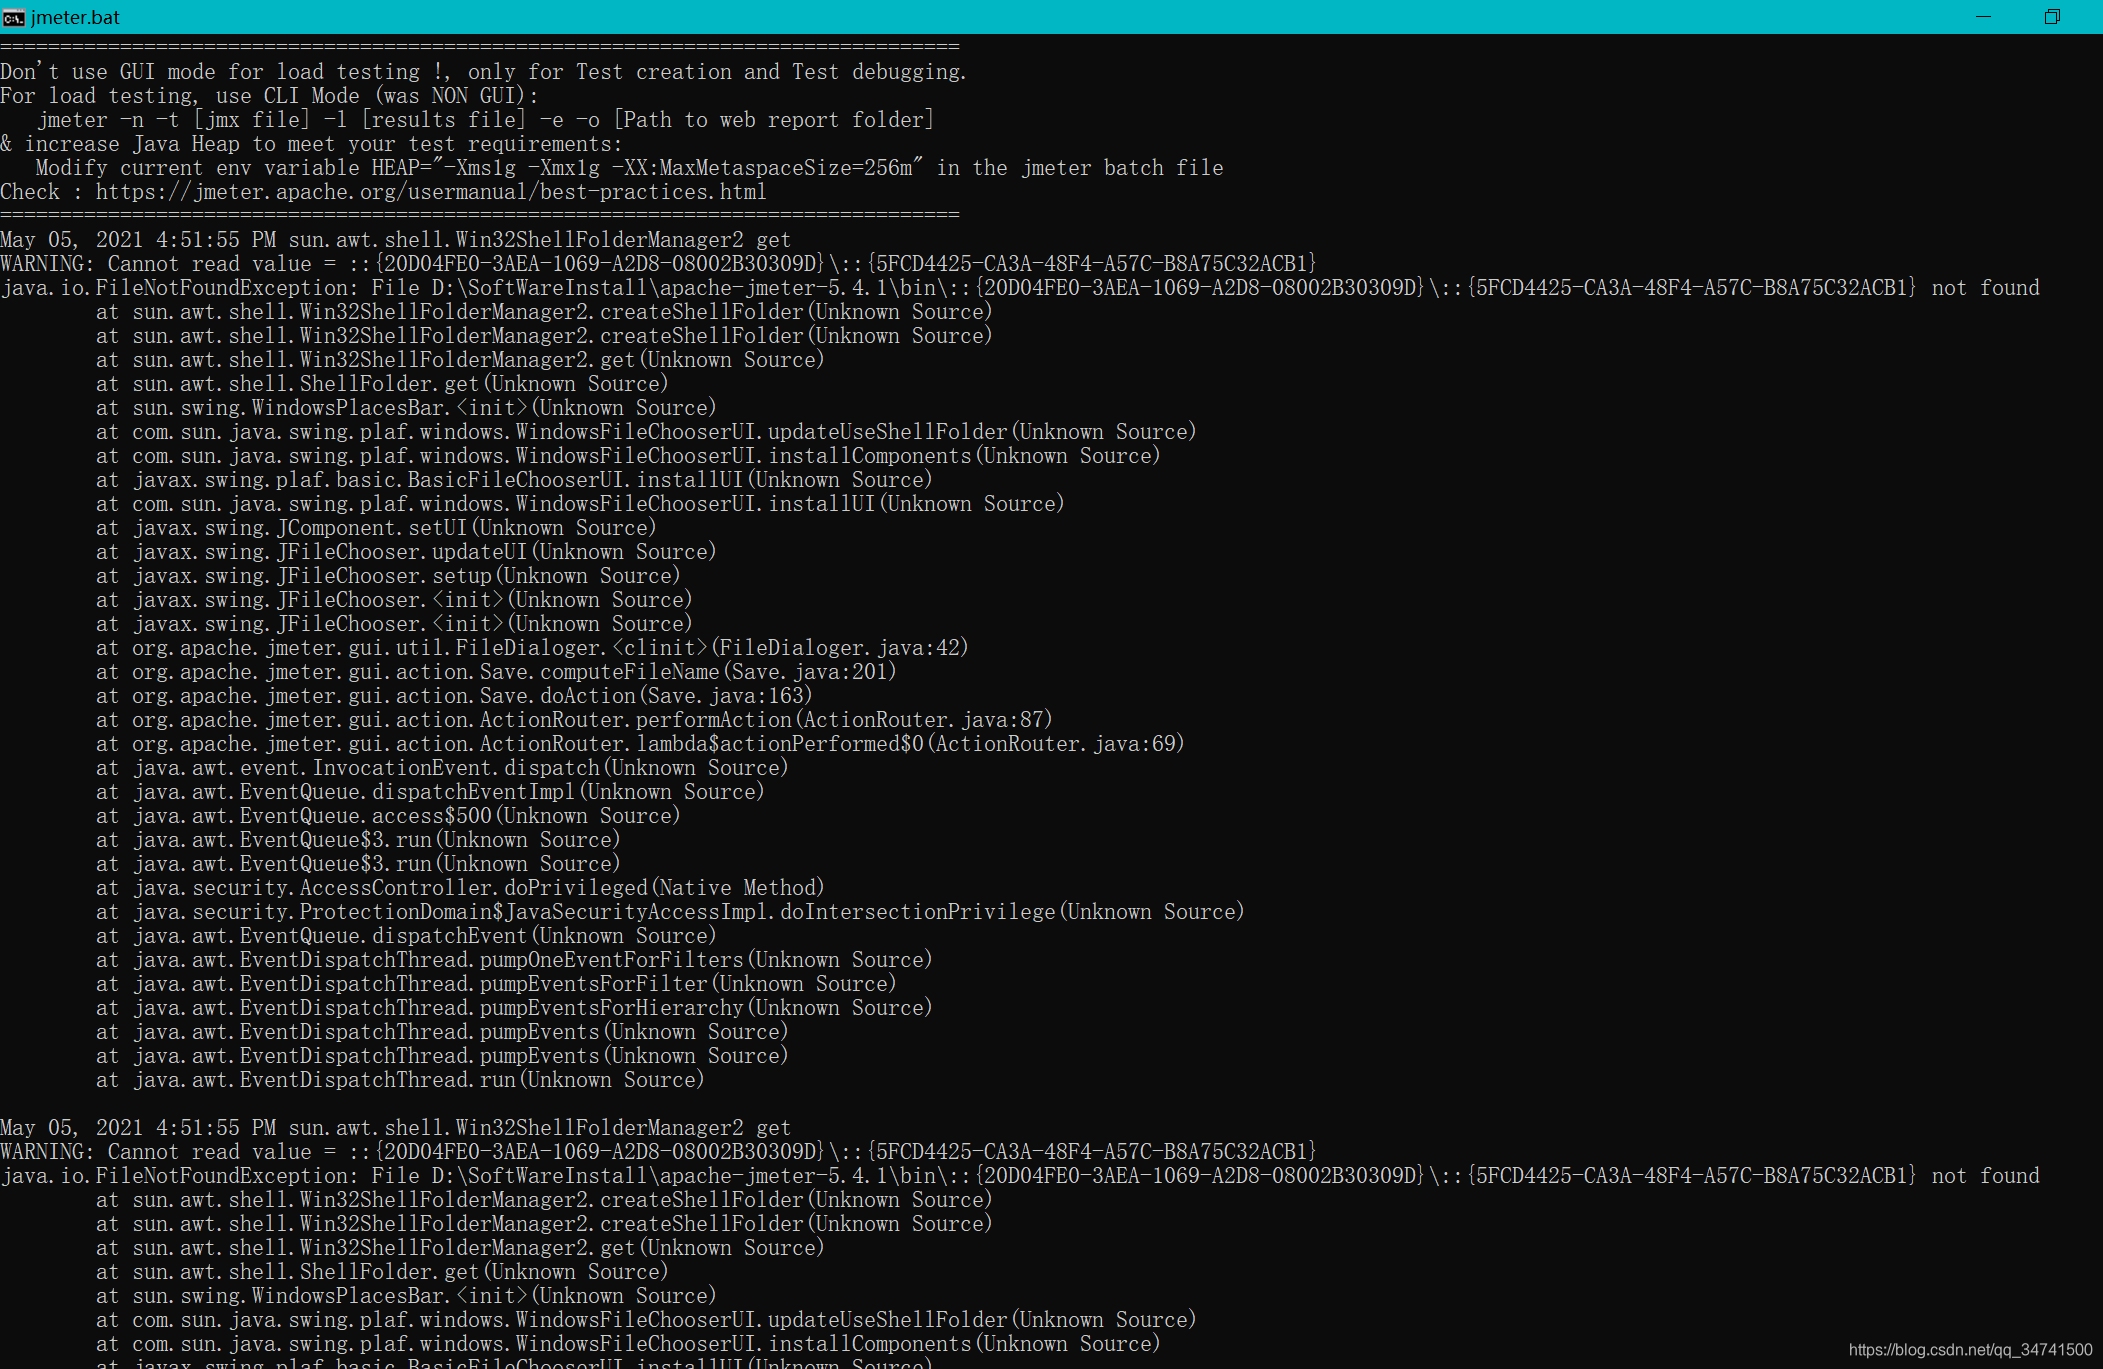The image size is (2103, 1369).
Task: Click the EventDispatchThread.pumpOneEventForFilters line
Action: pyautogui.click(x=514, y=960)
